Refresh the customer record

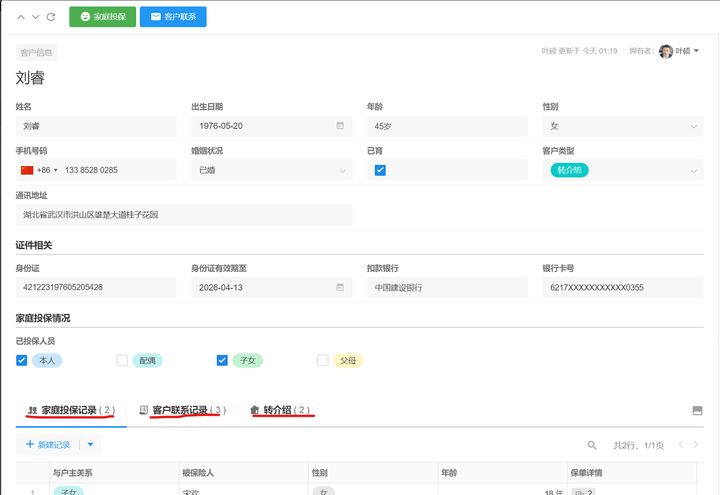click(x=51, y=17)
